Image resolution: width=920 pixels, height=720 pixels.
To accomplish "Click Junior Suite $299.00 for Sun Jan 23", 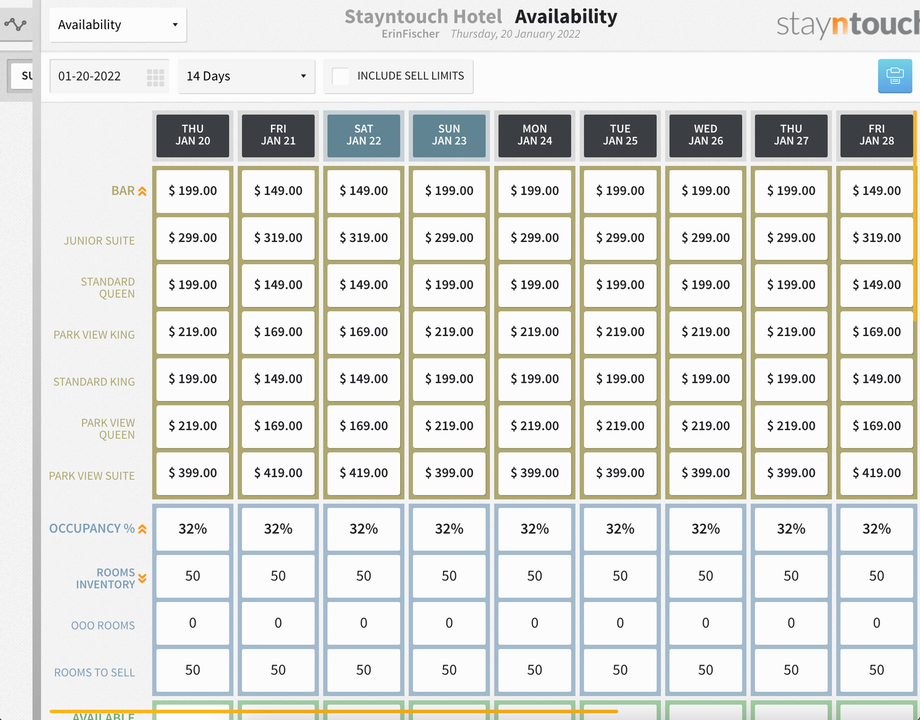I will [449, 238].
